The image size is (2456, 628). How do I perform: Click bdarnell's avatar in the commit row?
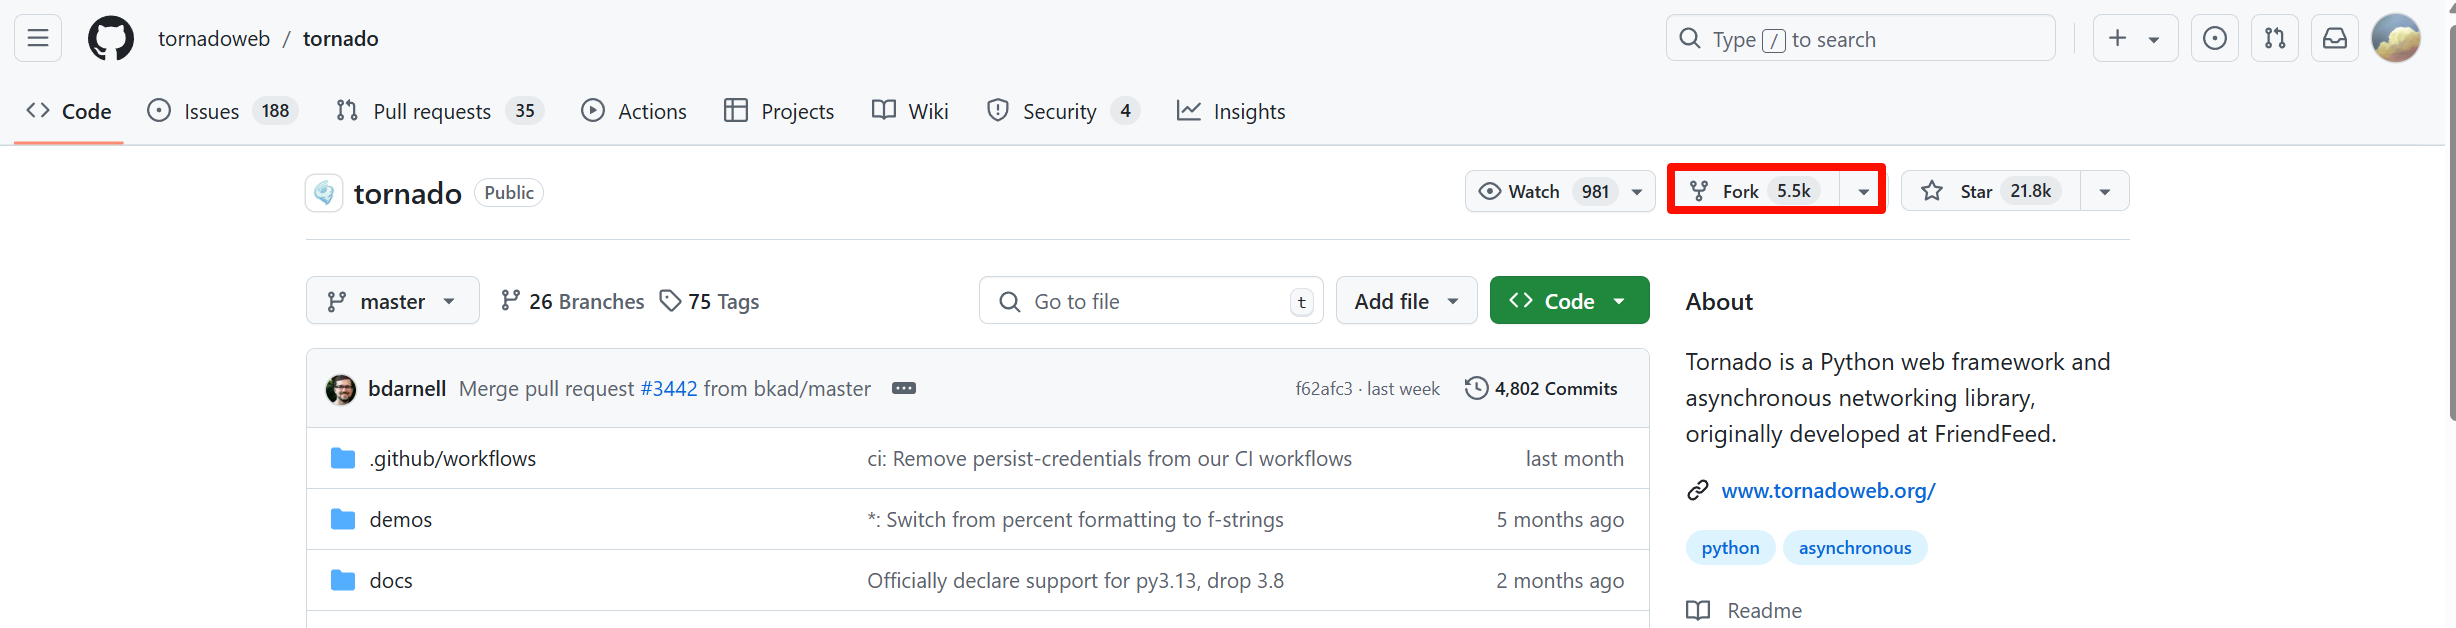[341, 389]
